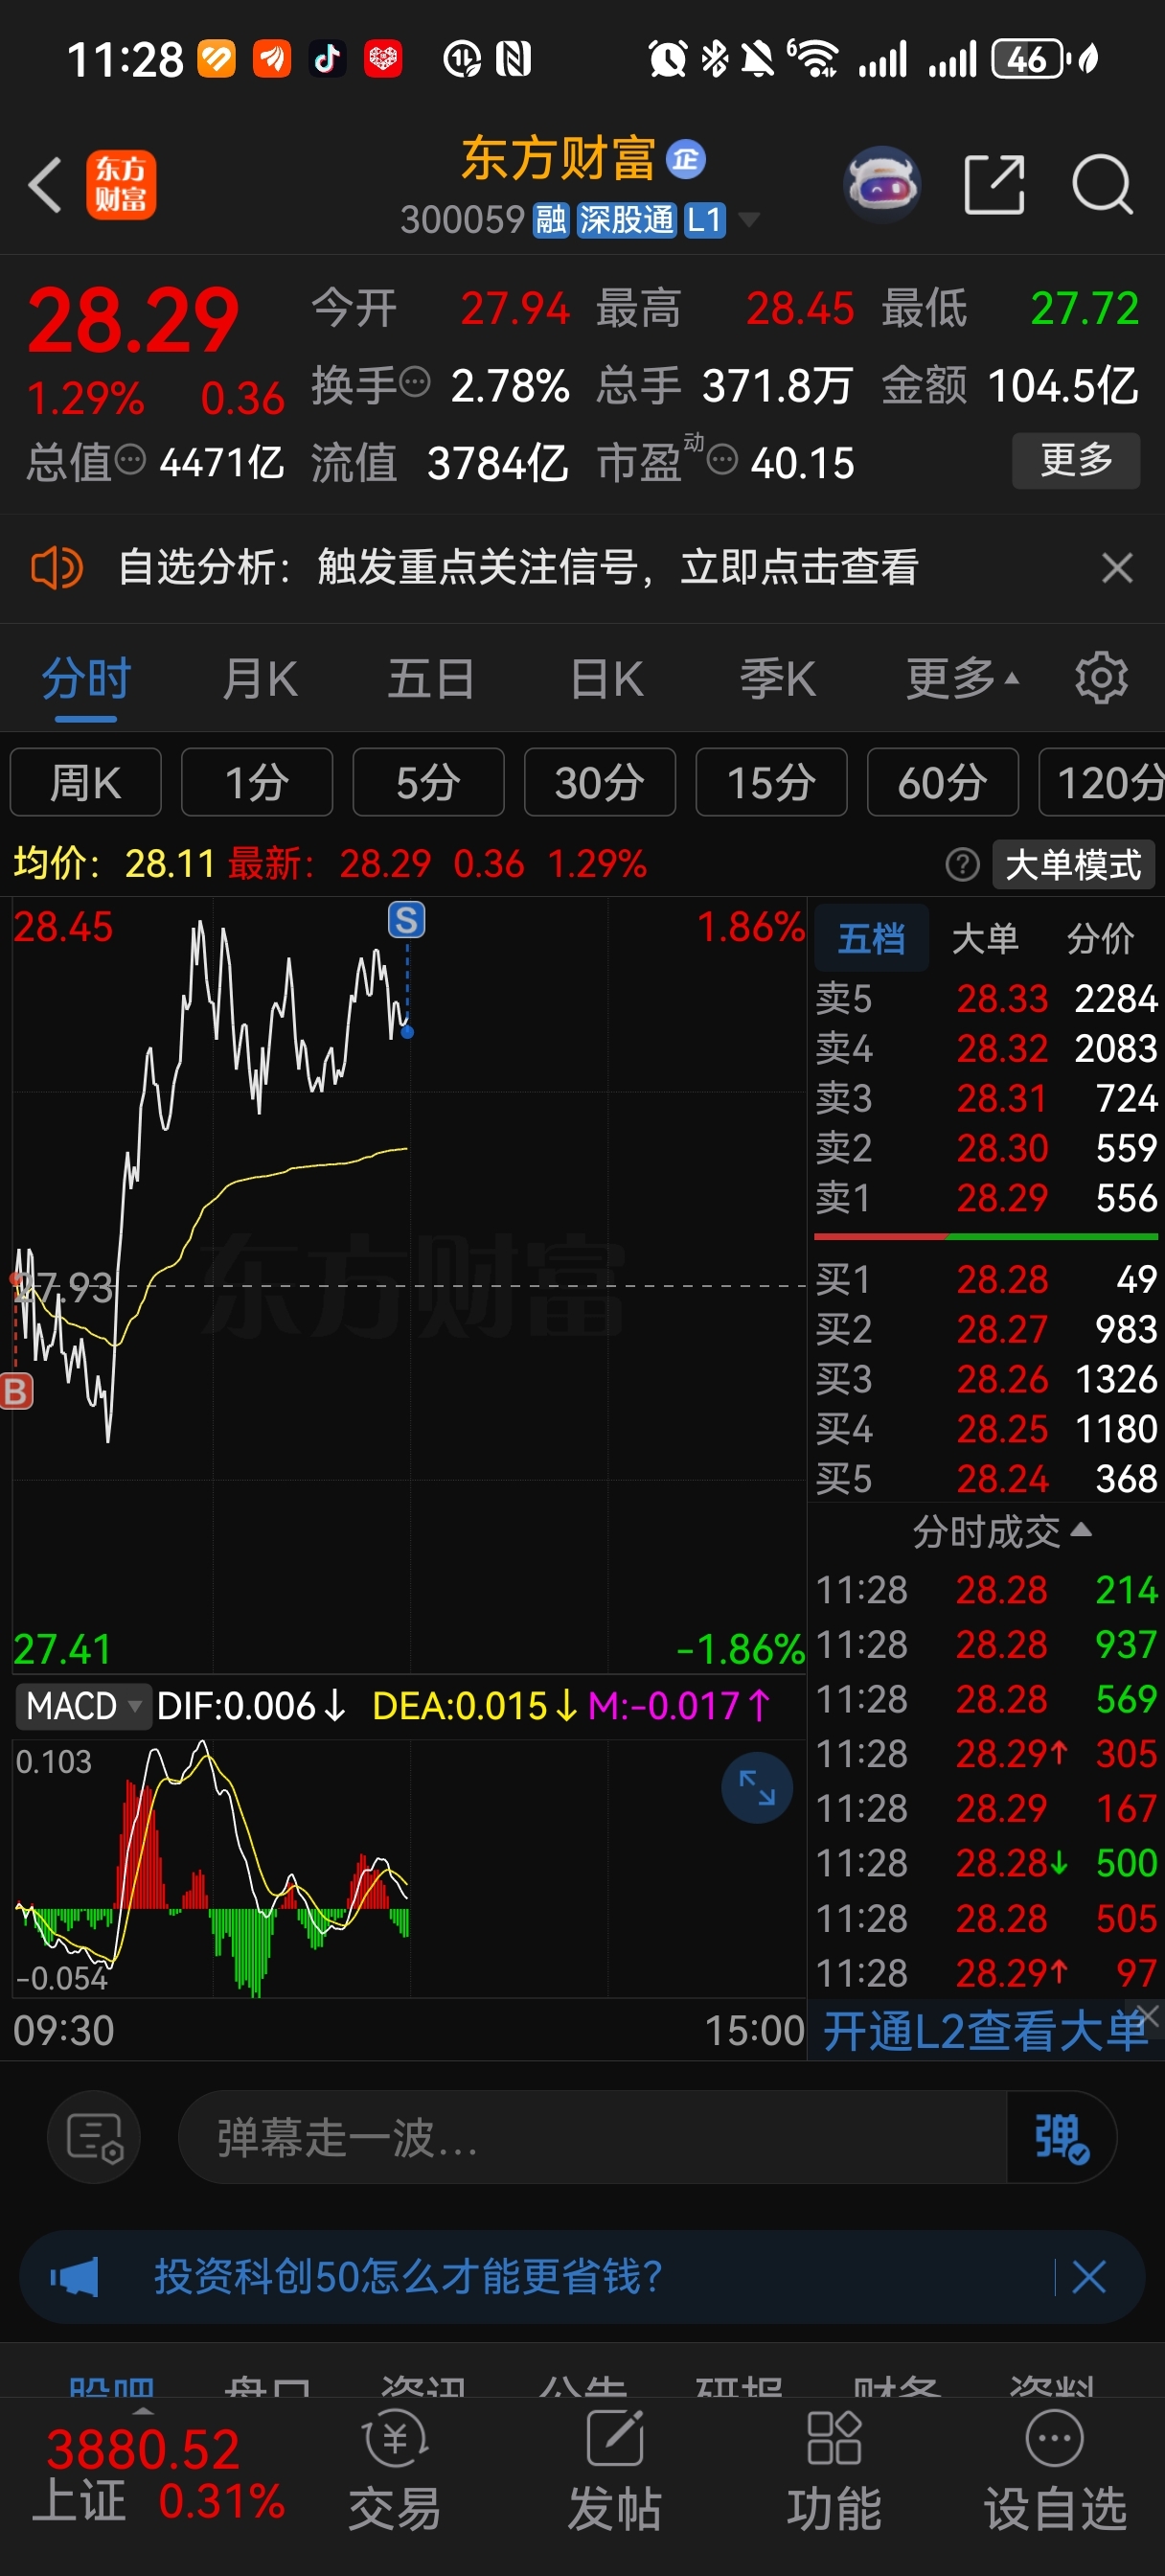Select the 周K period button
This screenshot has width=1165, height=2576.
click(86, 782)
